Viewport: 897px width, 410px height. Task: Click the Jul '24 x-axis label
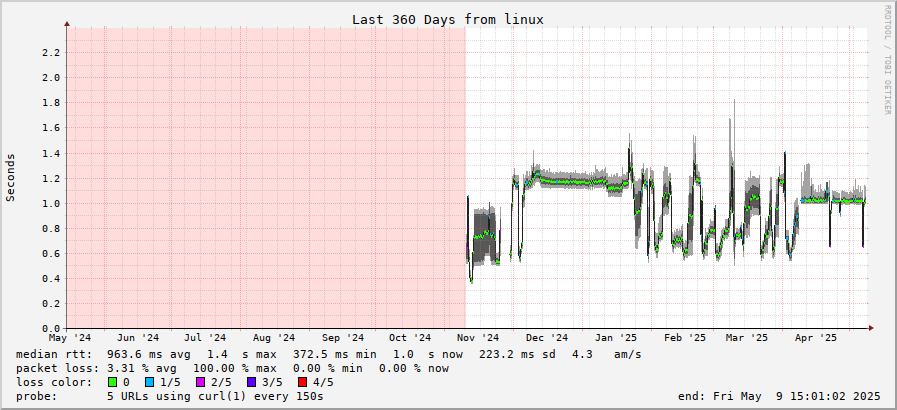coord(205,338)
